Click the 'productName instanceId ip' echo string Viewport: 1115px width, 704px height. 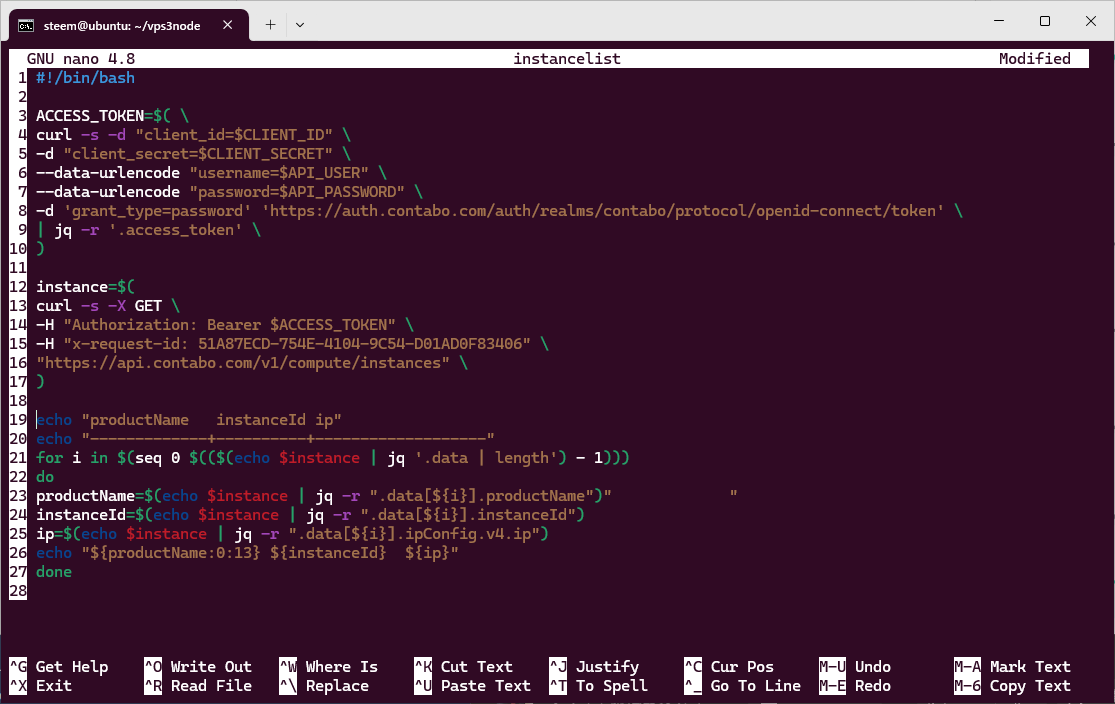[x=211, y=420]
